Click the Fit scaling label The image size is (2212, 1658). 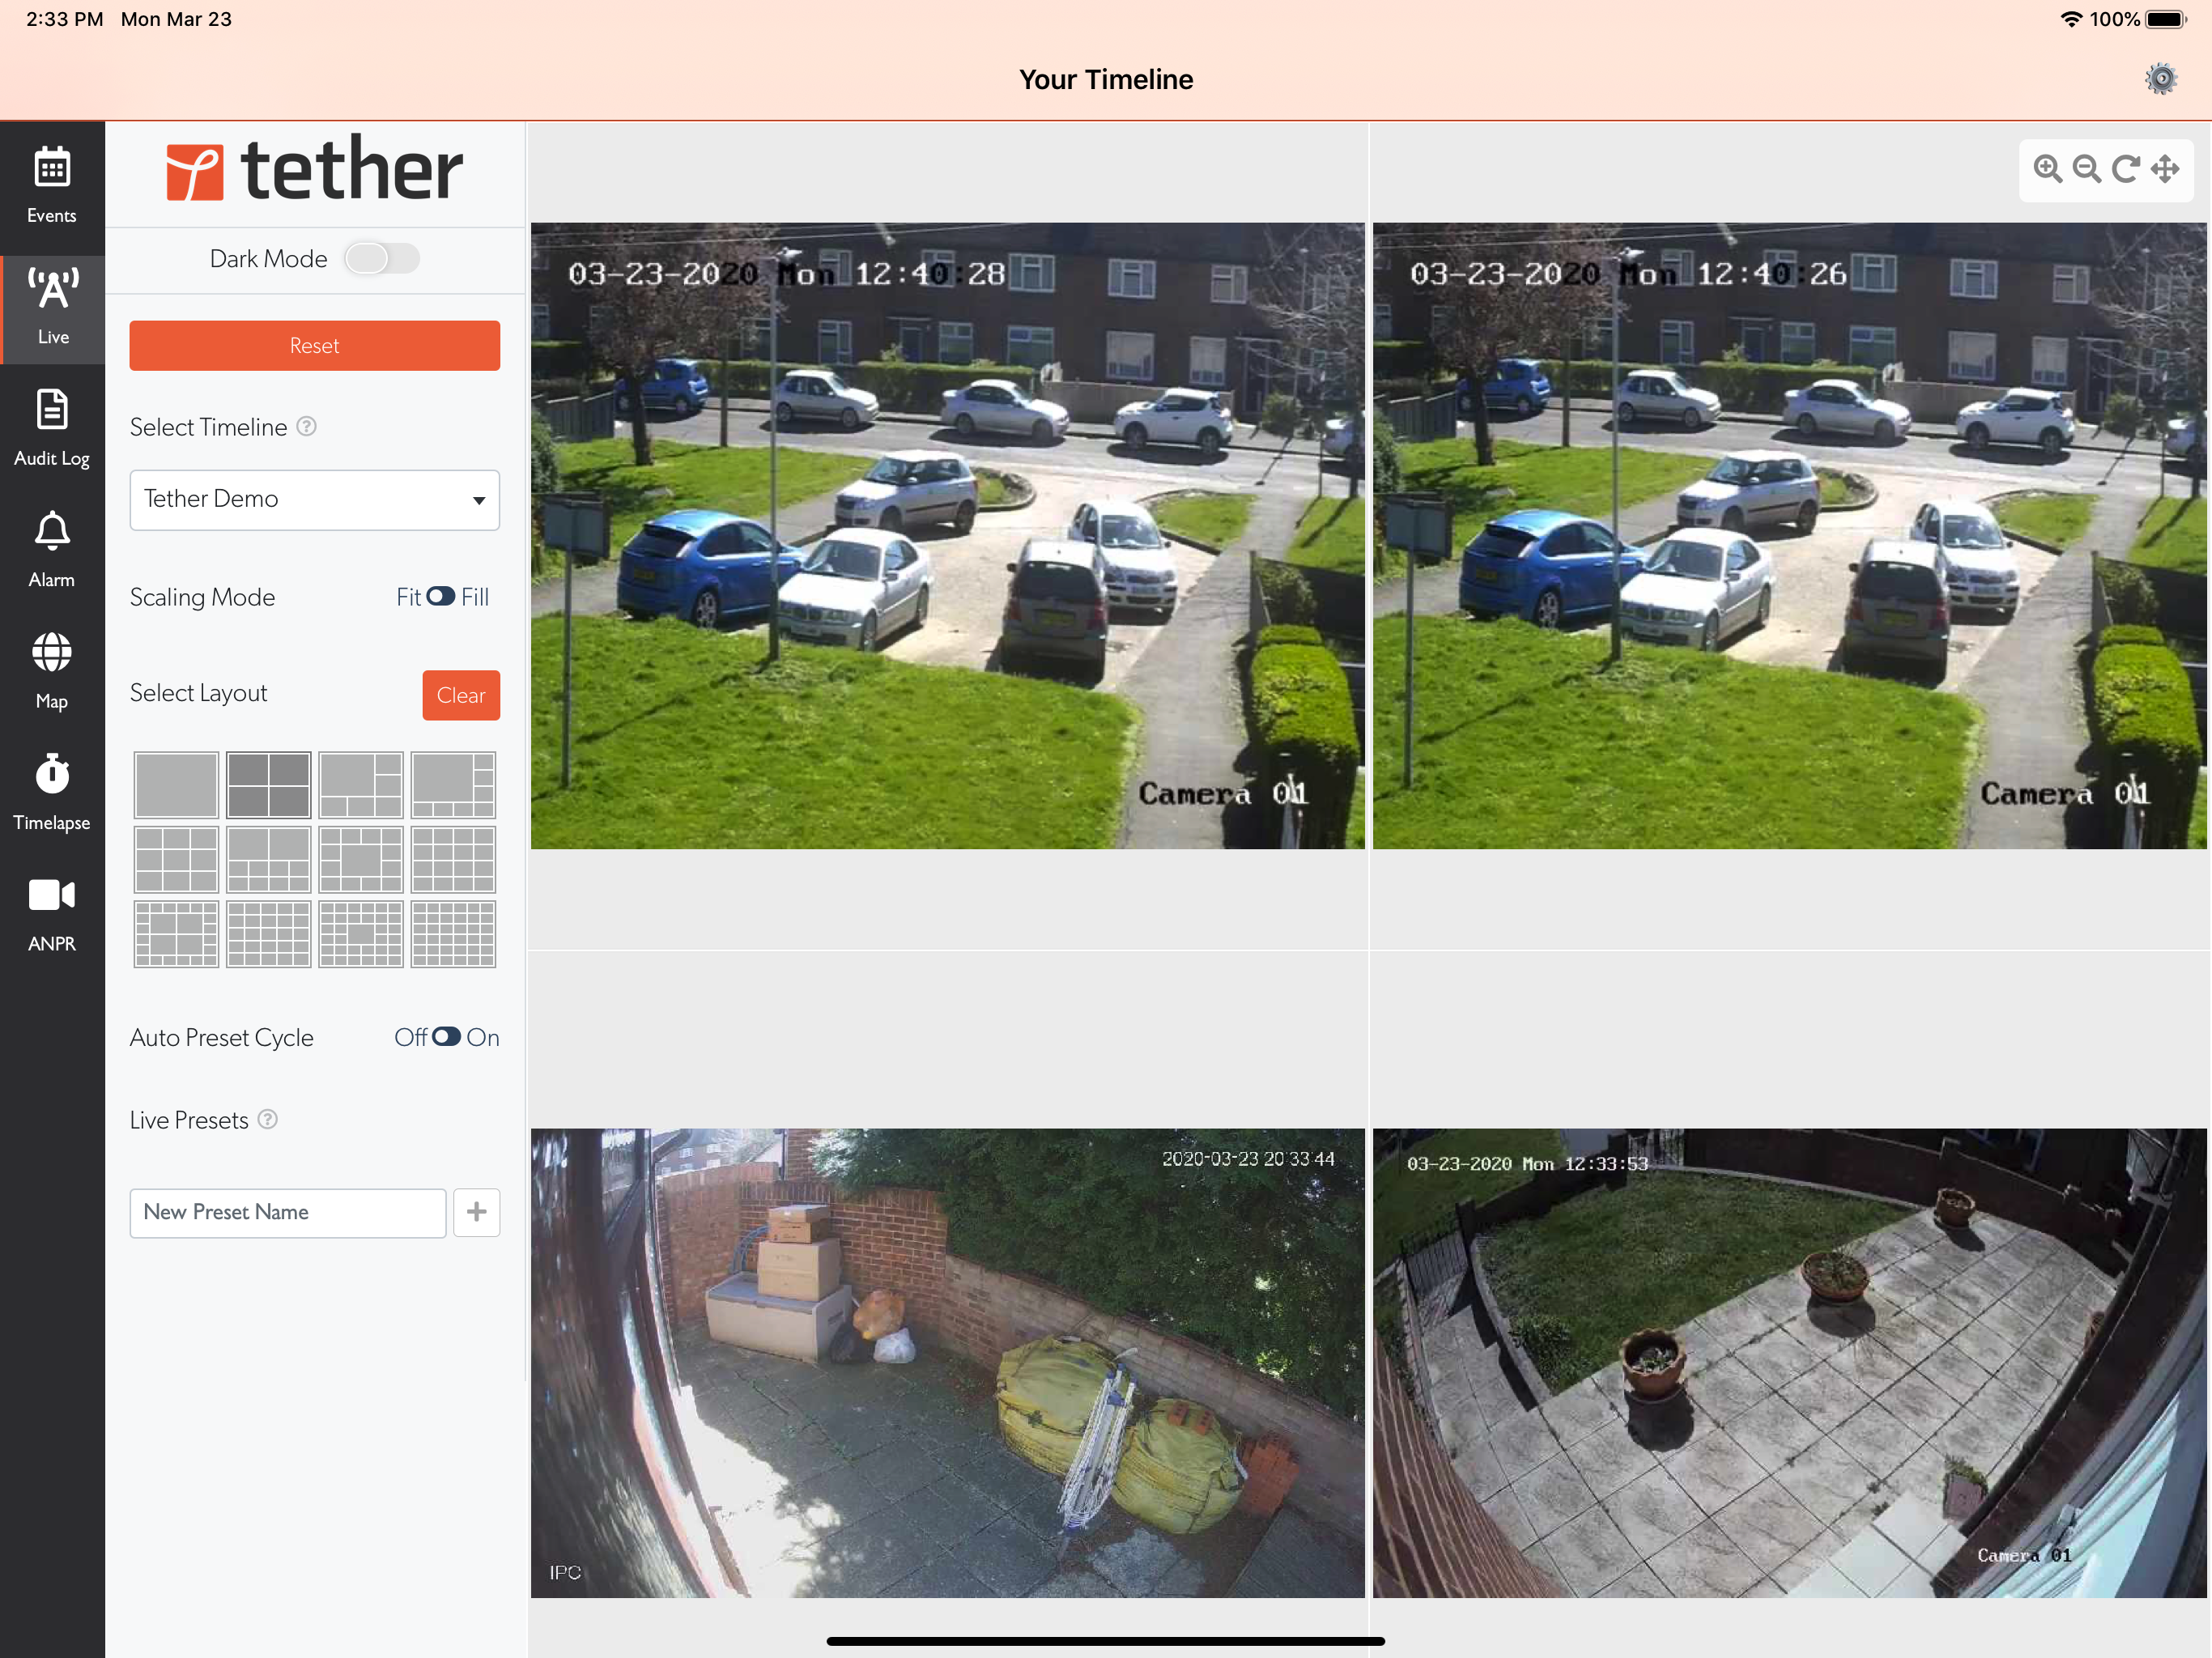tap(408, 597)
